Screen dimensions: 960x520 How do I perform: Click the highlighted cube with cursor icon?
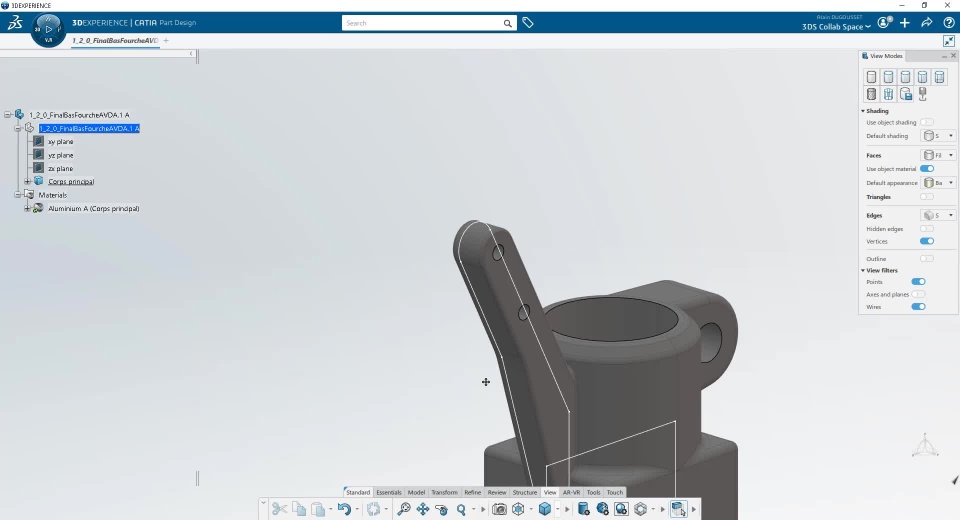click(678, 509)
